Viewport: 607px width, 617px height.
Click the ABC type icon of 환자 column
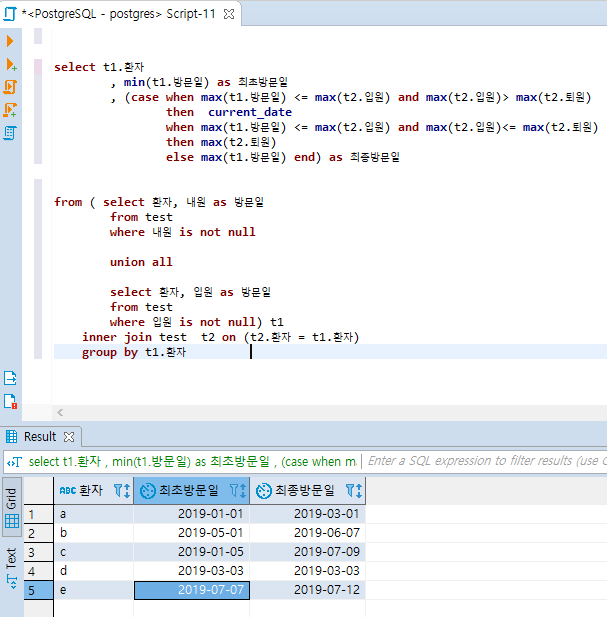point(68,490)
